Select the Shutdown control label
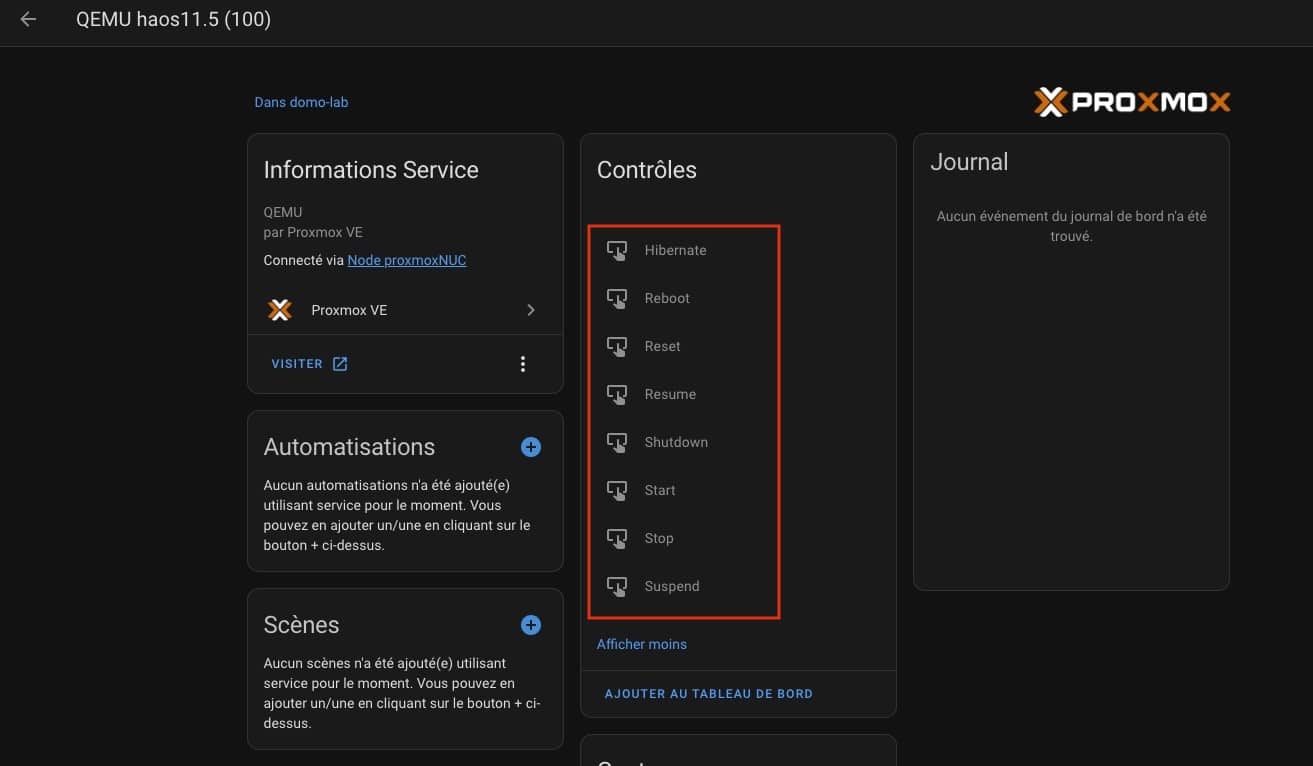This screenshot has width=1313, height=766. [x=677, y=442]
